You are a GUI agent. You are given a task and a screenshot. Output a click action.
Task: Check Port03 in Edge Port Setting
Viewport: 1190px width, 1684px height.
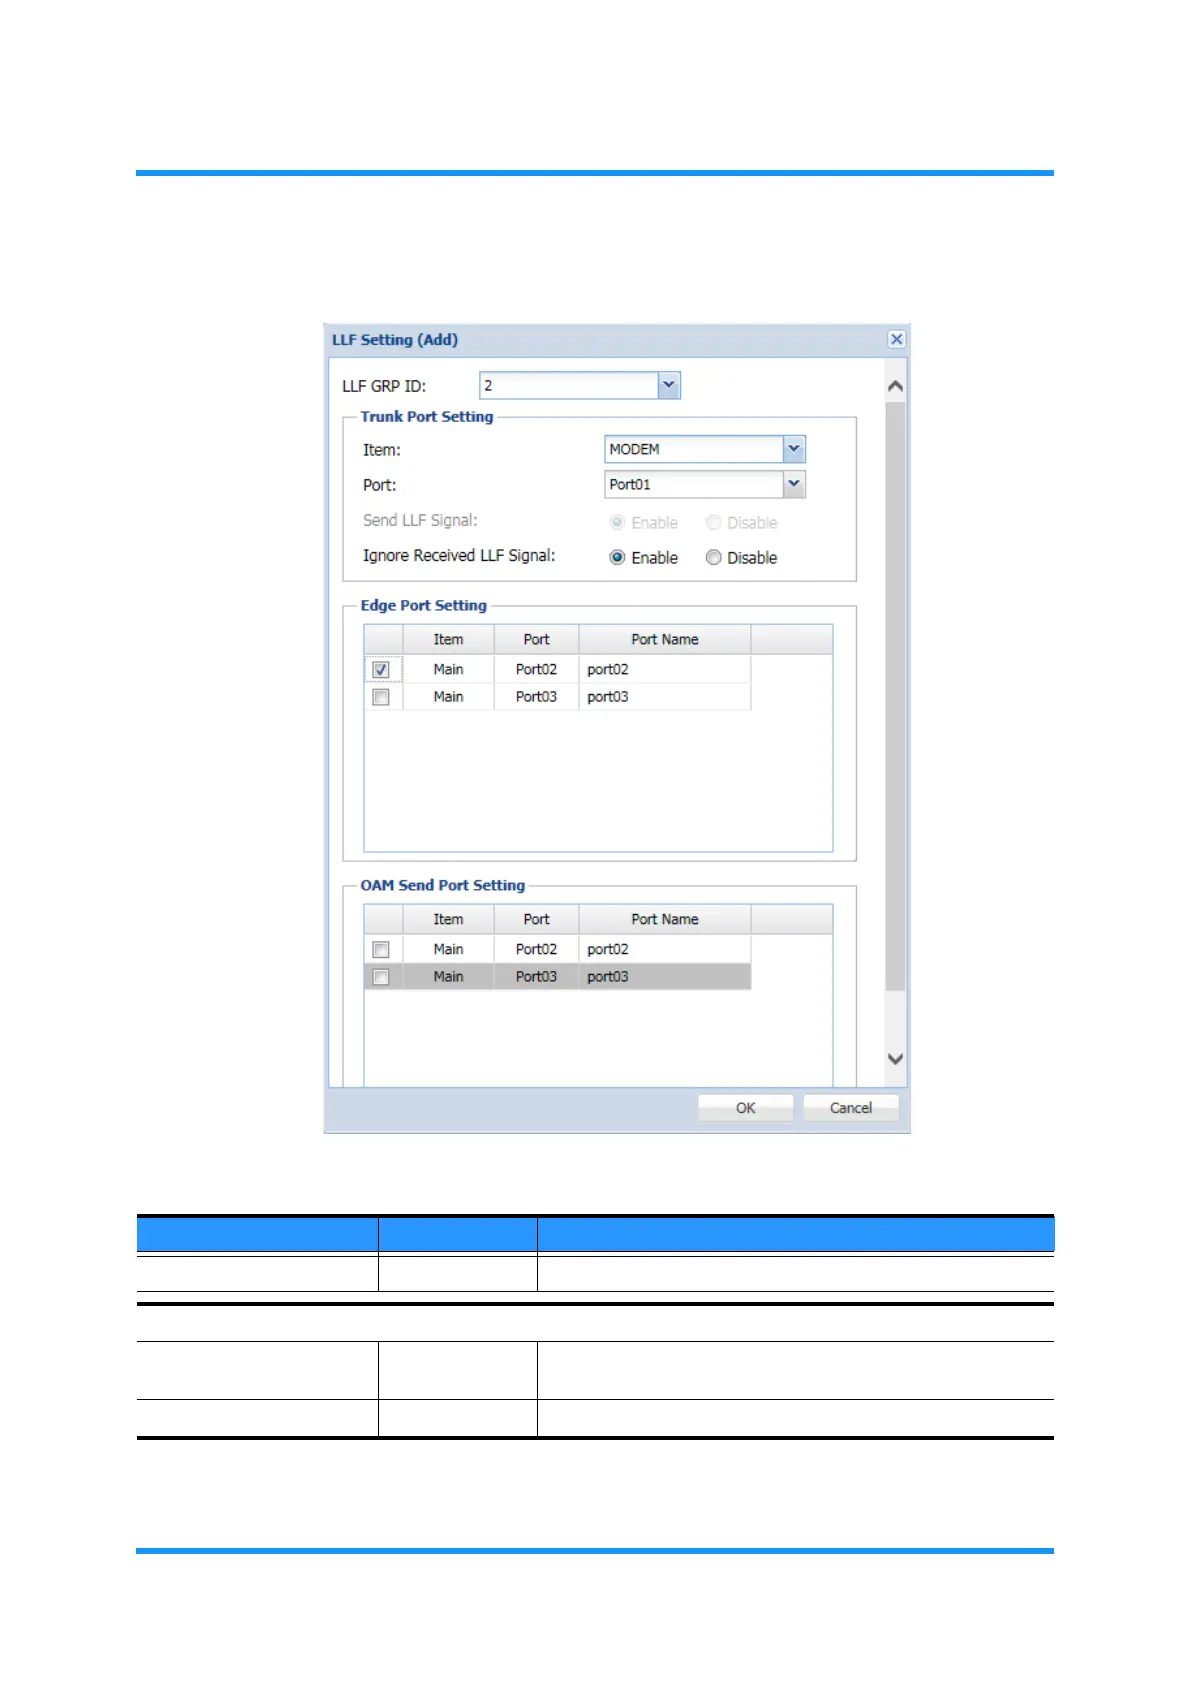tap(381, 697)
